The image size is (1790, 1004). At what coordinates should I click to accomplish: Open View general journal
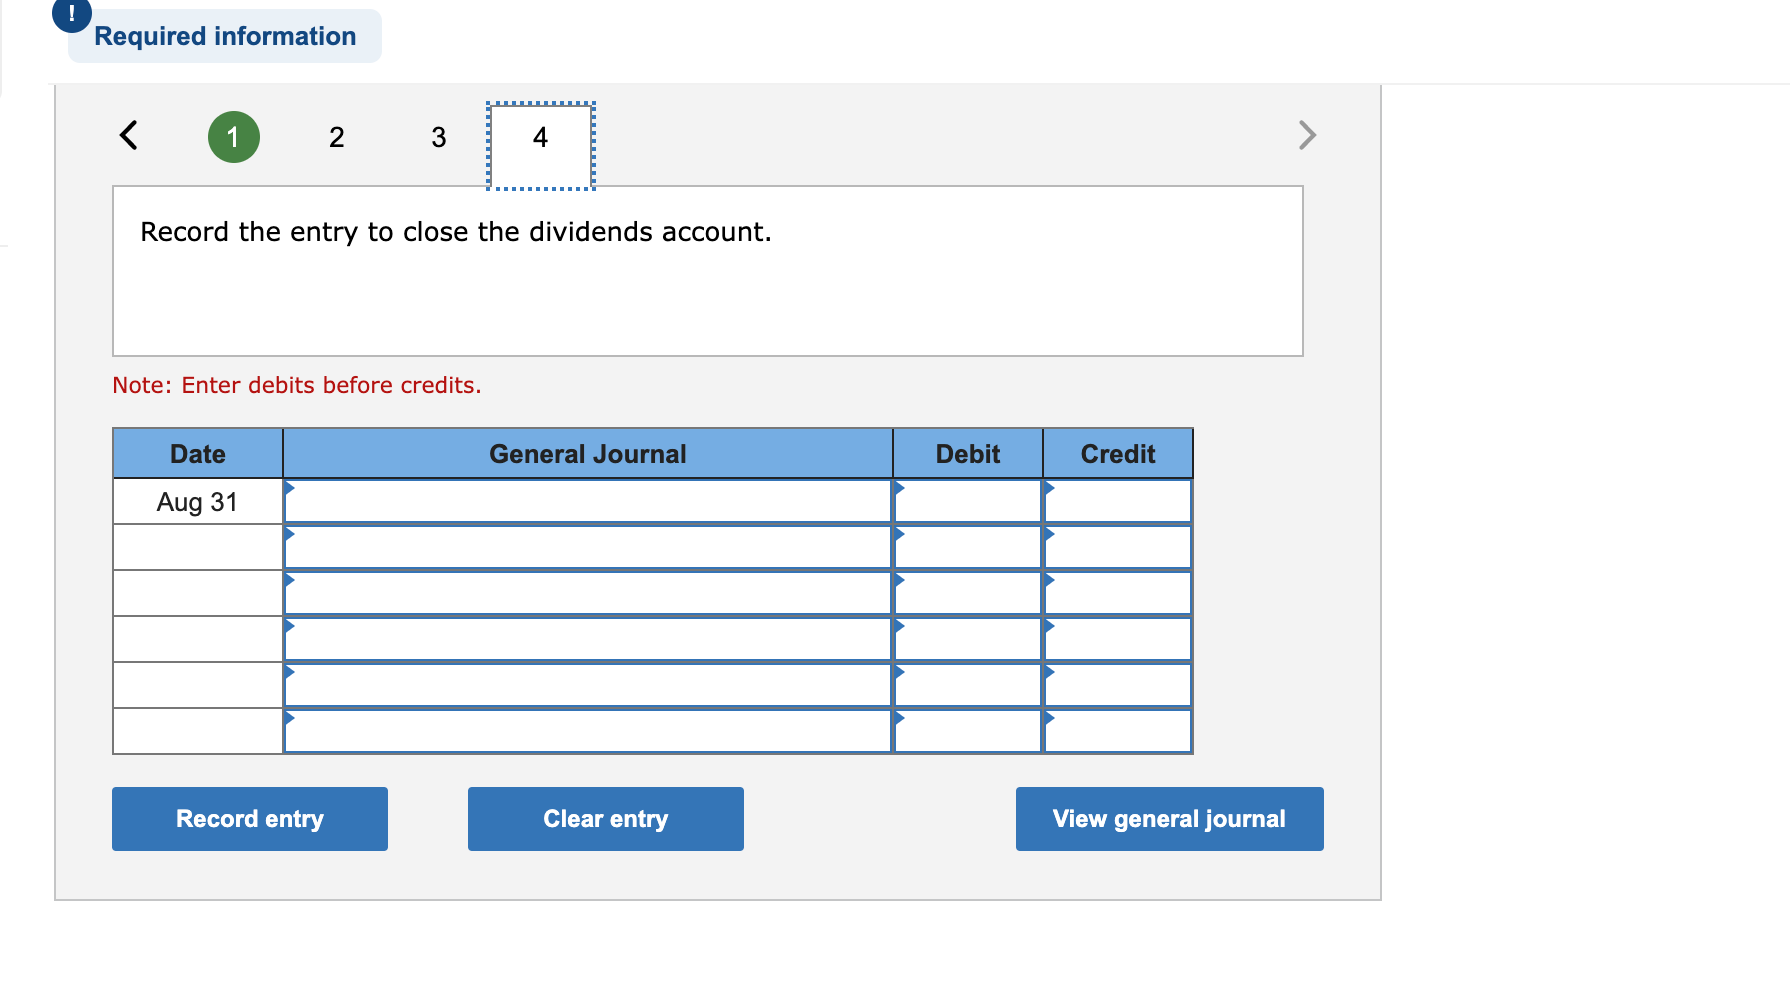pyautogui.click(x=1170, y=819)
